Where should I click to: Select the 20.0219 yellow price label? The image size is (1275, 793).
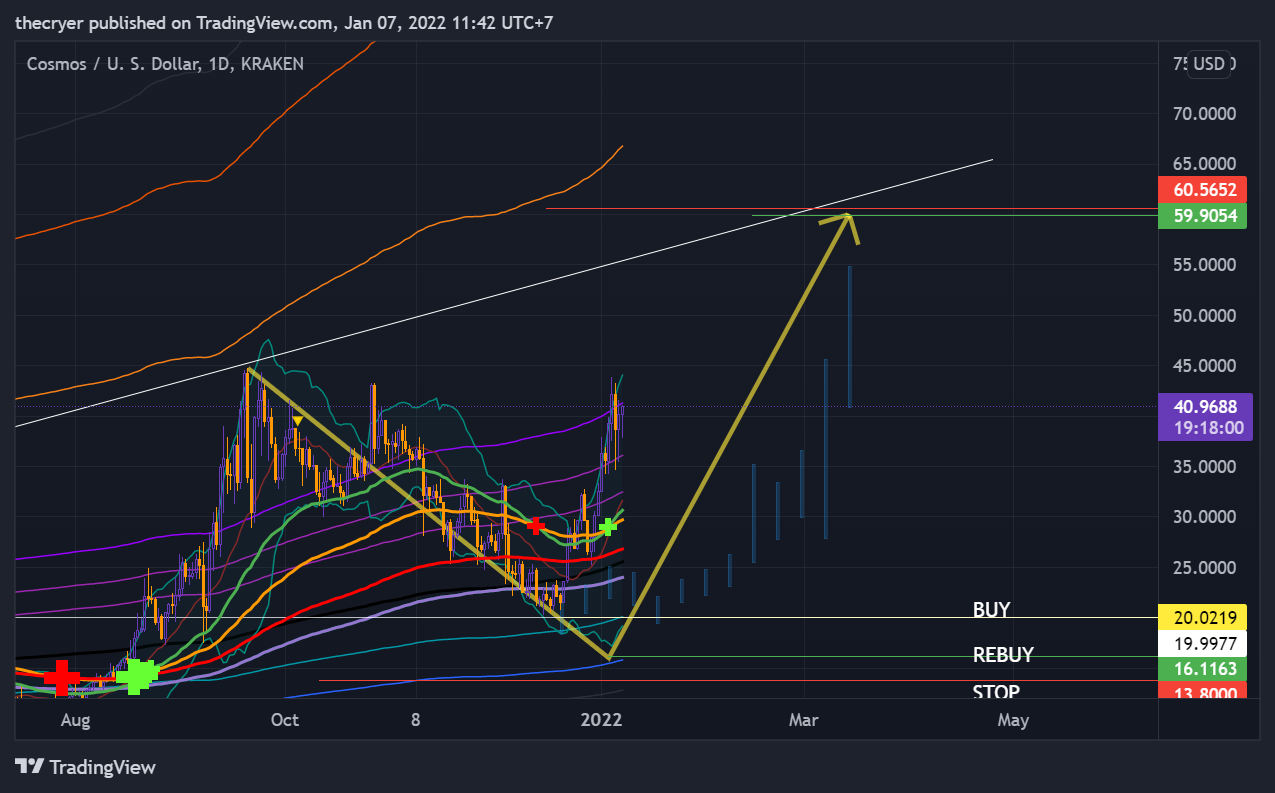coord(1202,617)
